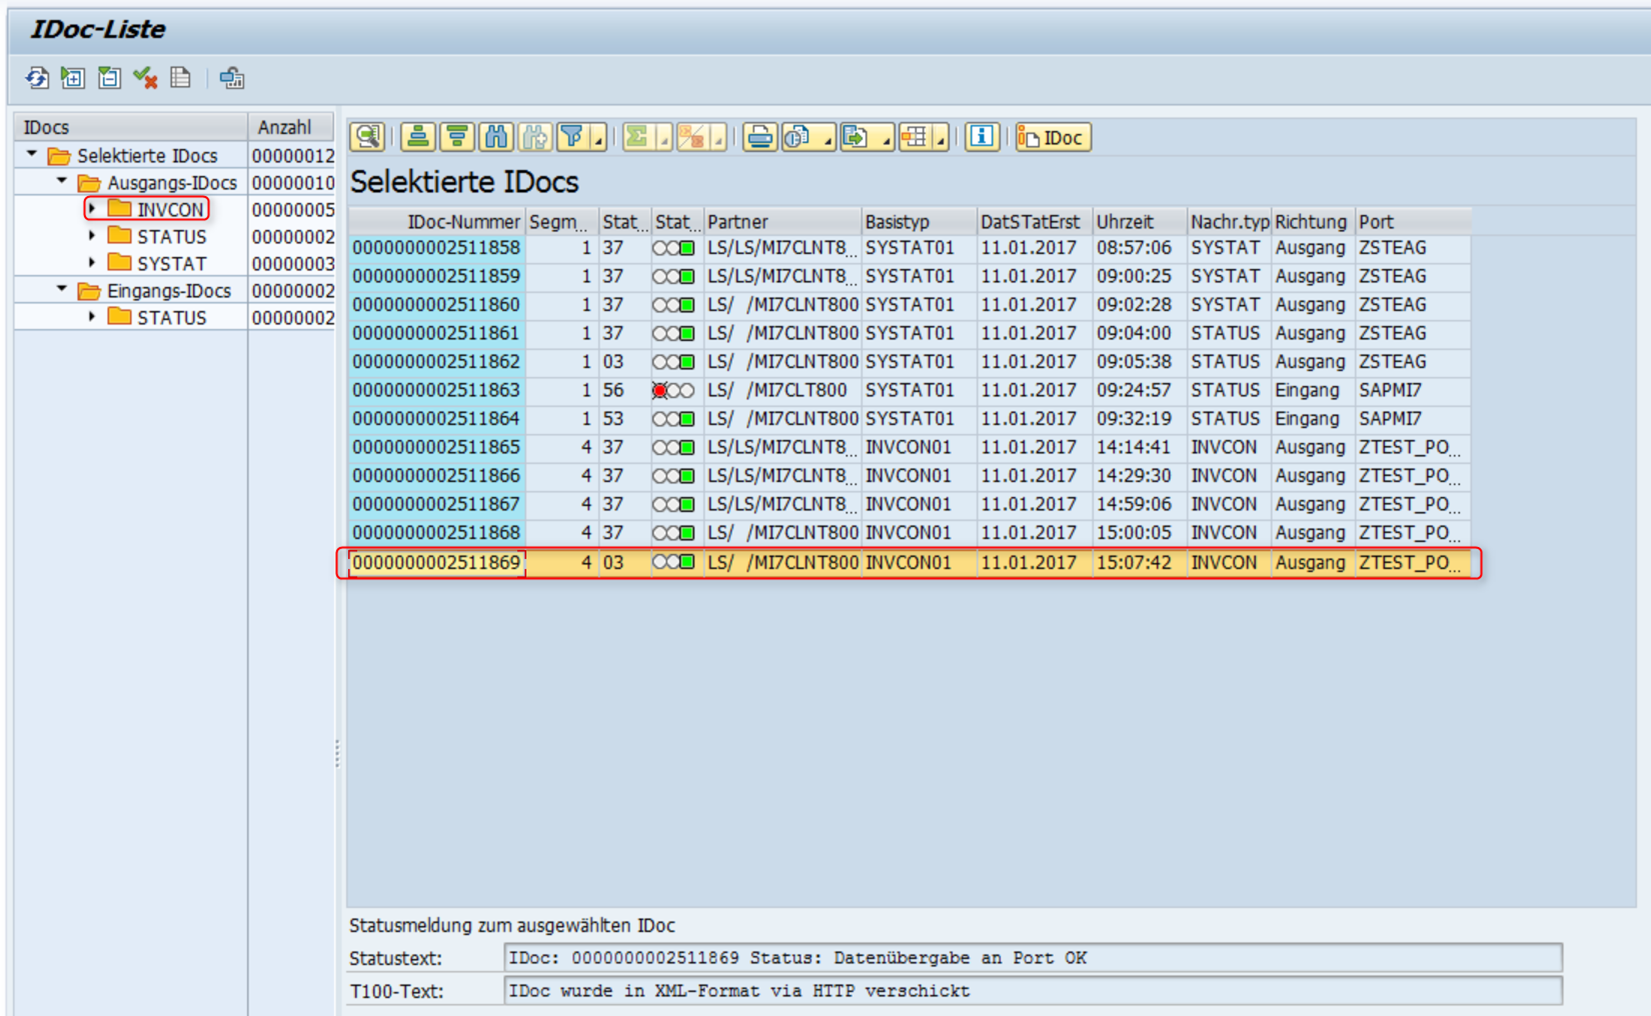This screenshot has width=1651, height=1016.
Task: Click the SAPMI7 port cell in row 2511864
Action: pos(1412,419)
